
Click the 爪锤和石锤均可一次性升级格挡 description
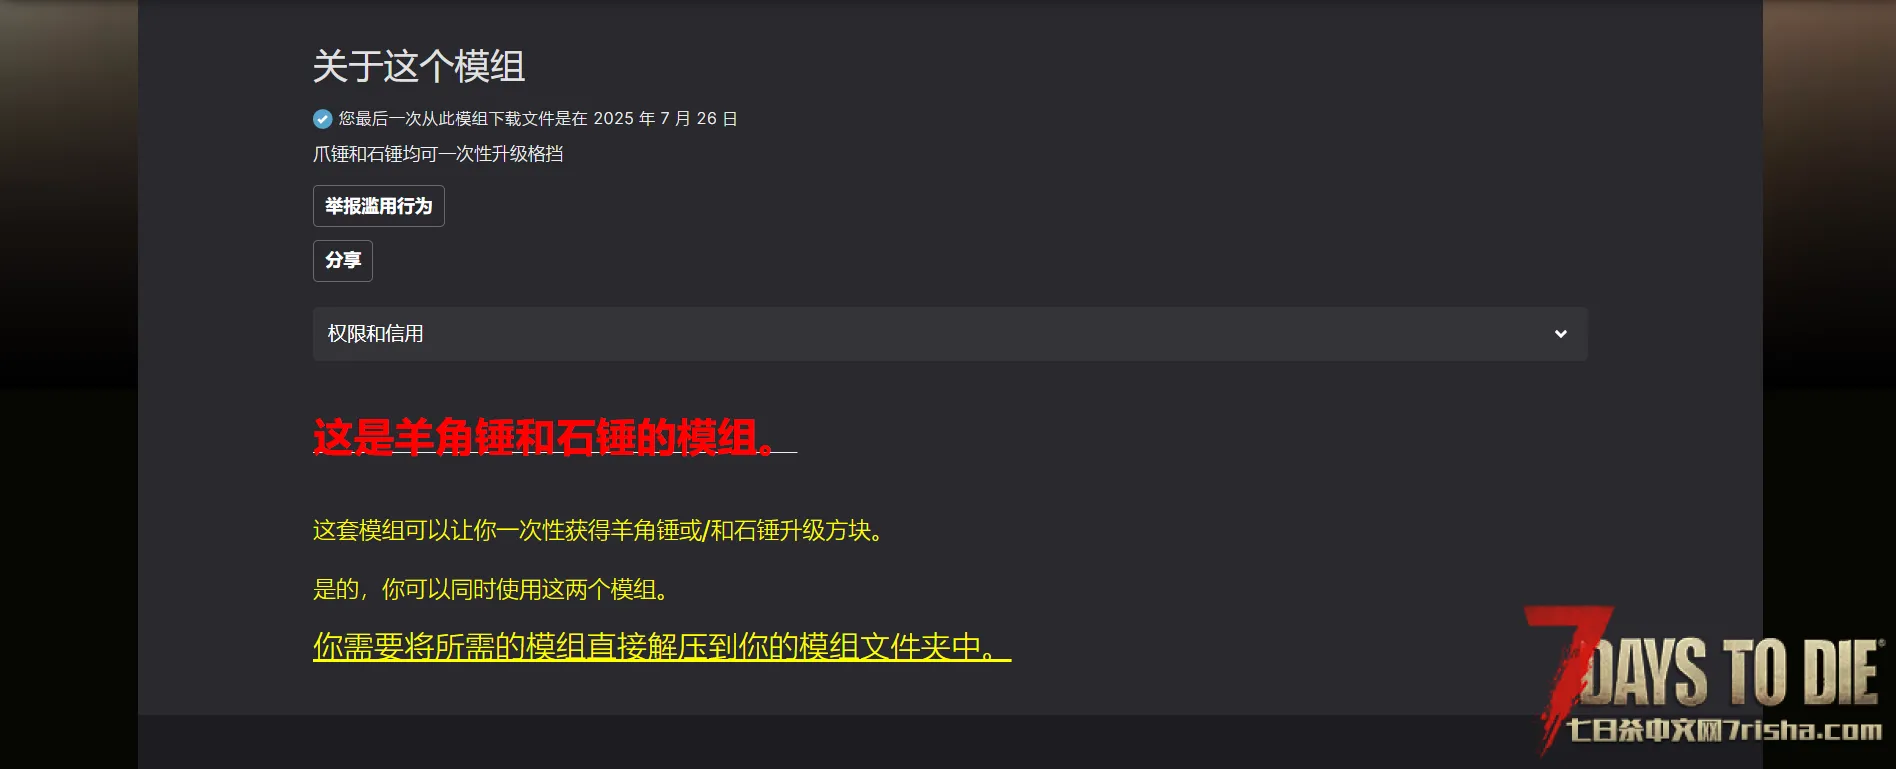[x=438, y=154]
